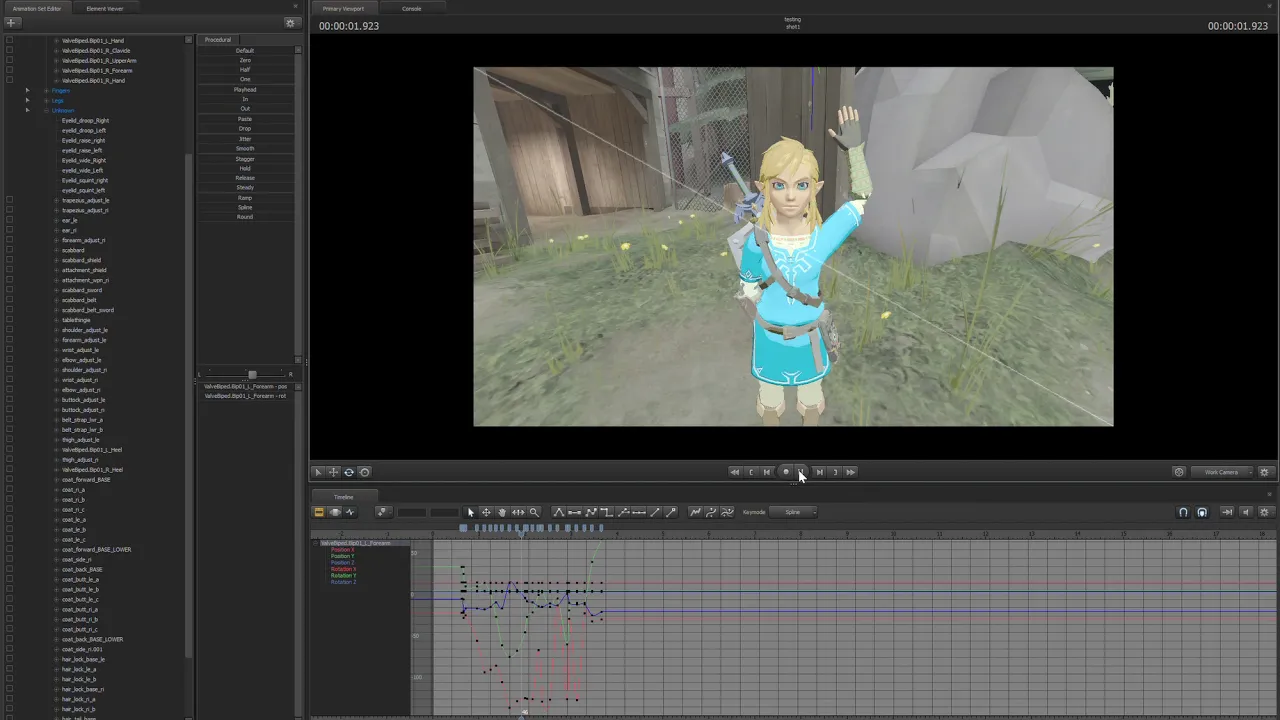The height and width of the screenshot is (720, 1280).
Task: Add a new animation set with plus button
Action: (x=12, y=23)
